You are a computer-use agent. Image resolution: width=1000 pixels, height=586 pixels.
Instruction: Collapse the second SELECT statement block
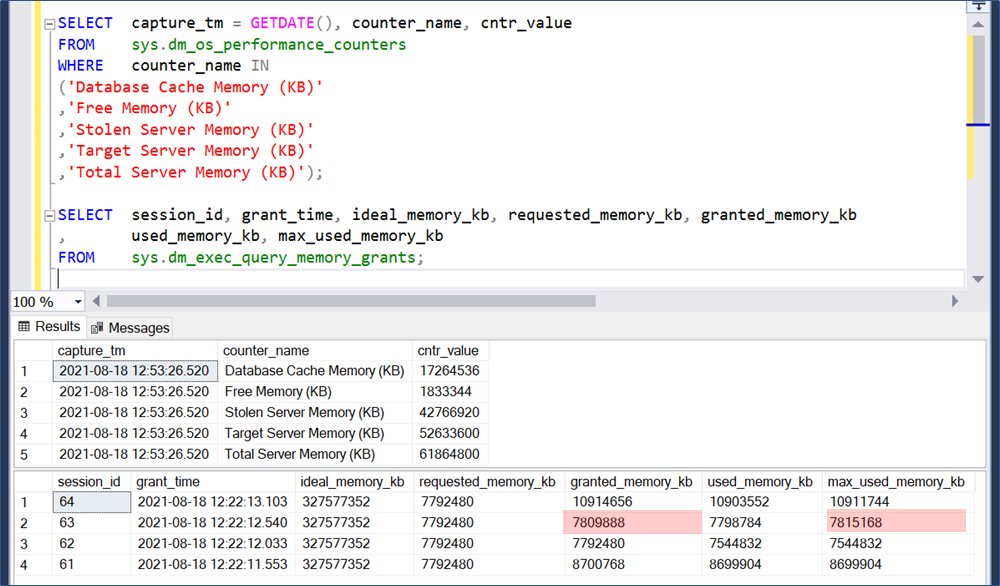(50, 216)
